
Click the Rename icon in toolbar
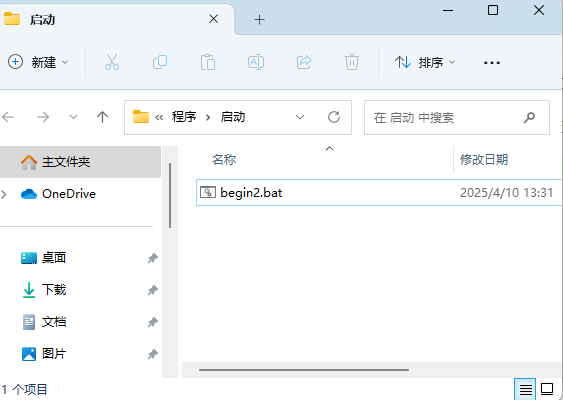coord(256,62)
